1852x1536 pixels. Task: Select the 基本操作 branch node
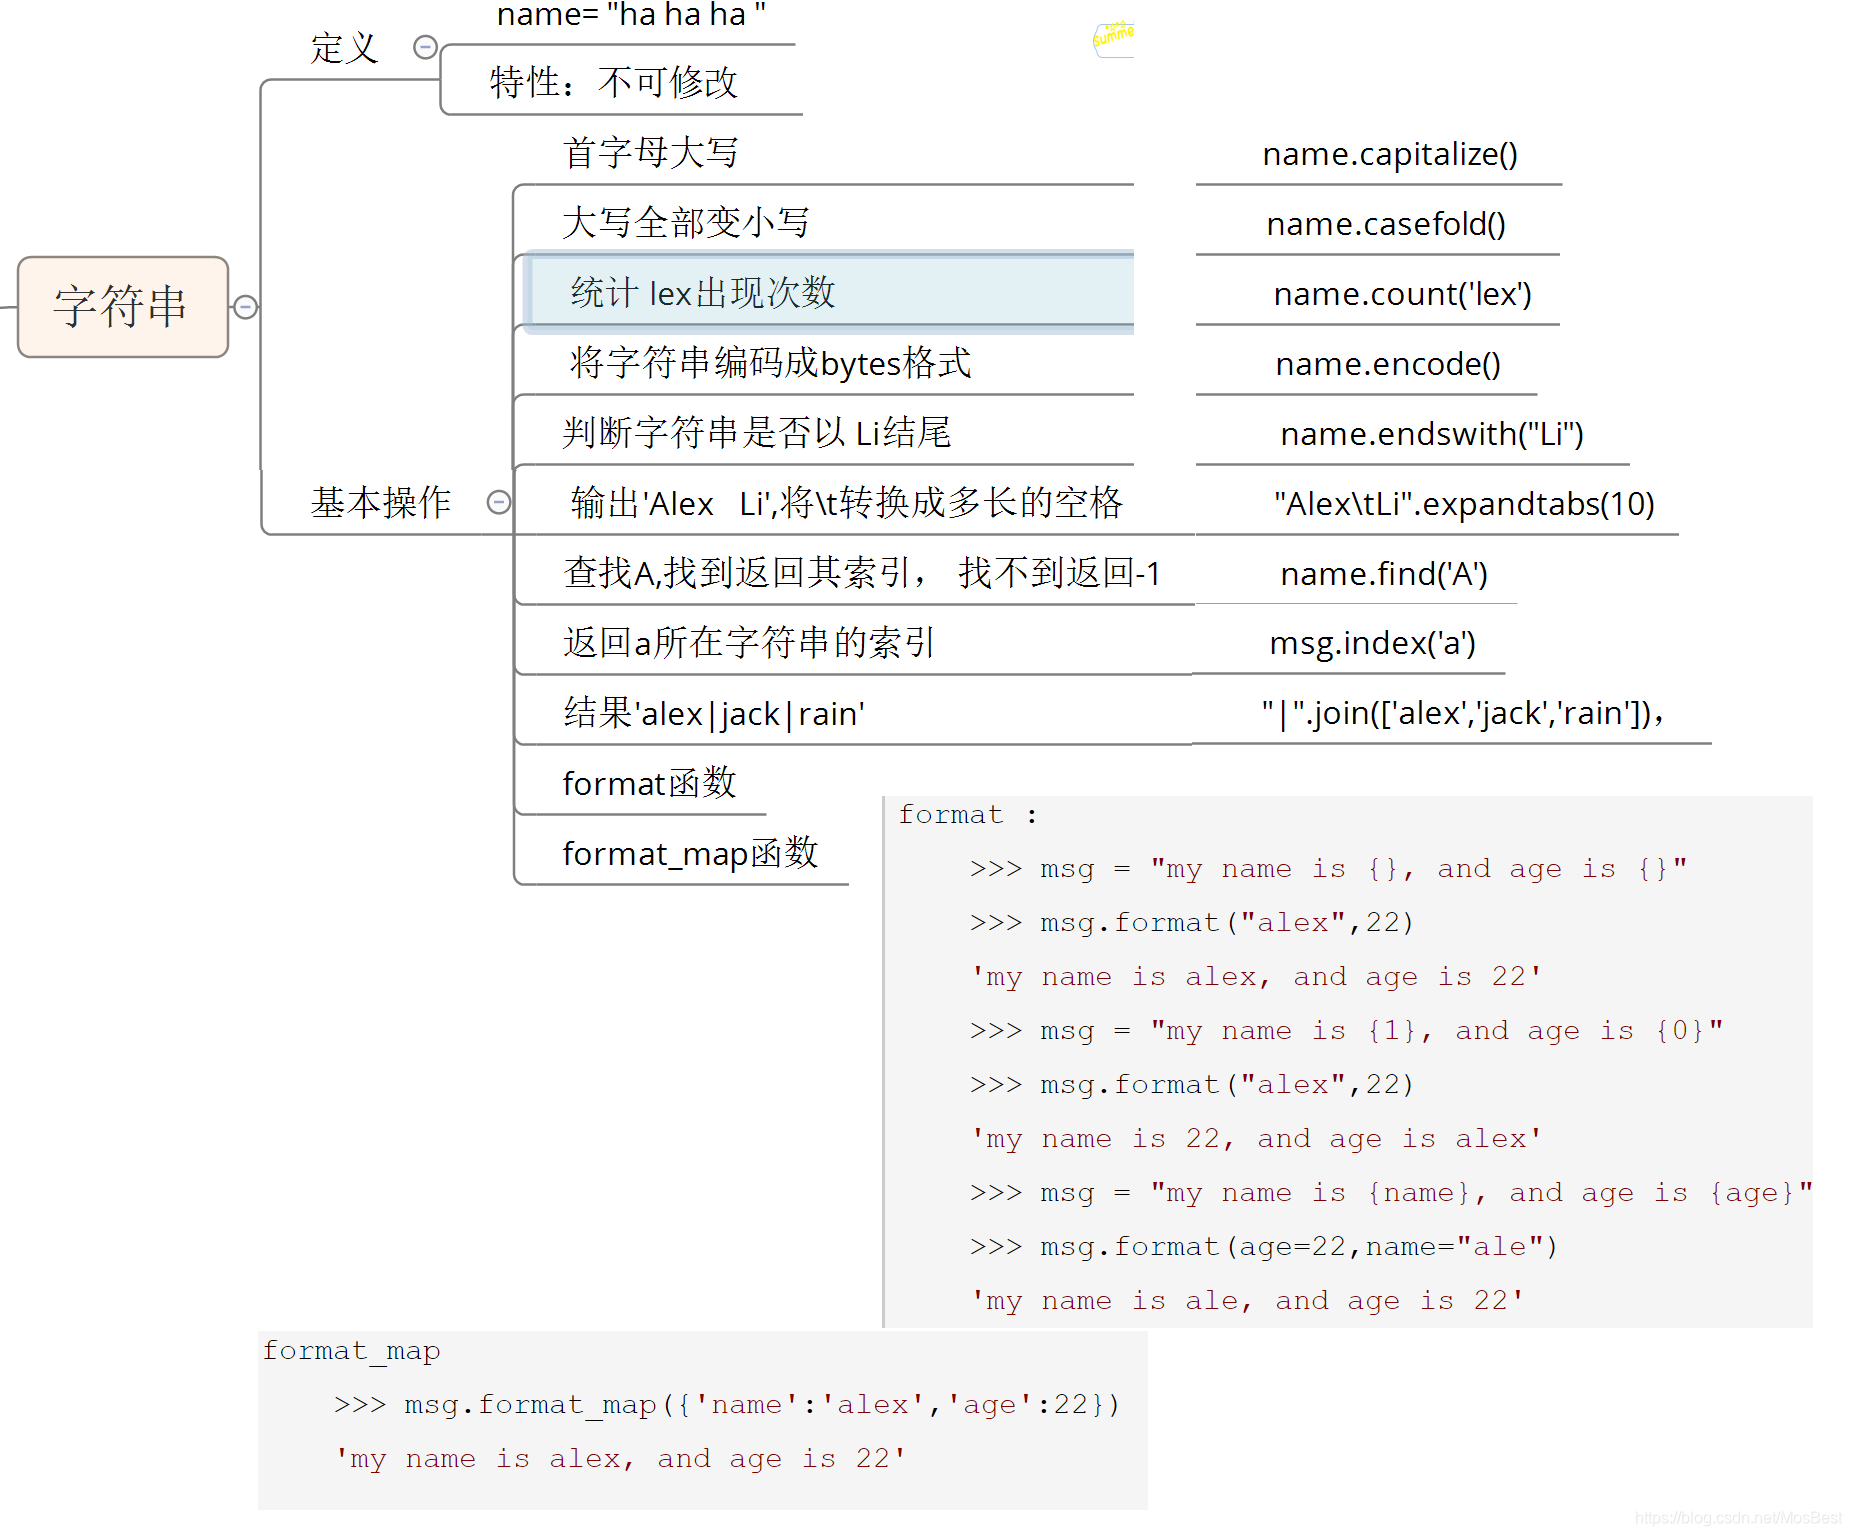click(x=381, y=502)
